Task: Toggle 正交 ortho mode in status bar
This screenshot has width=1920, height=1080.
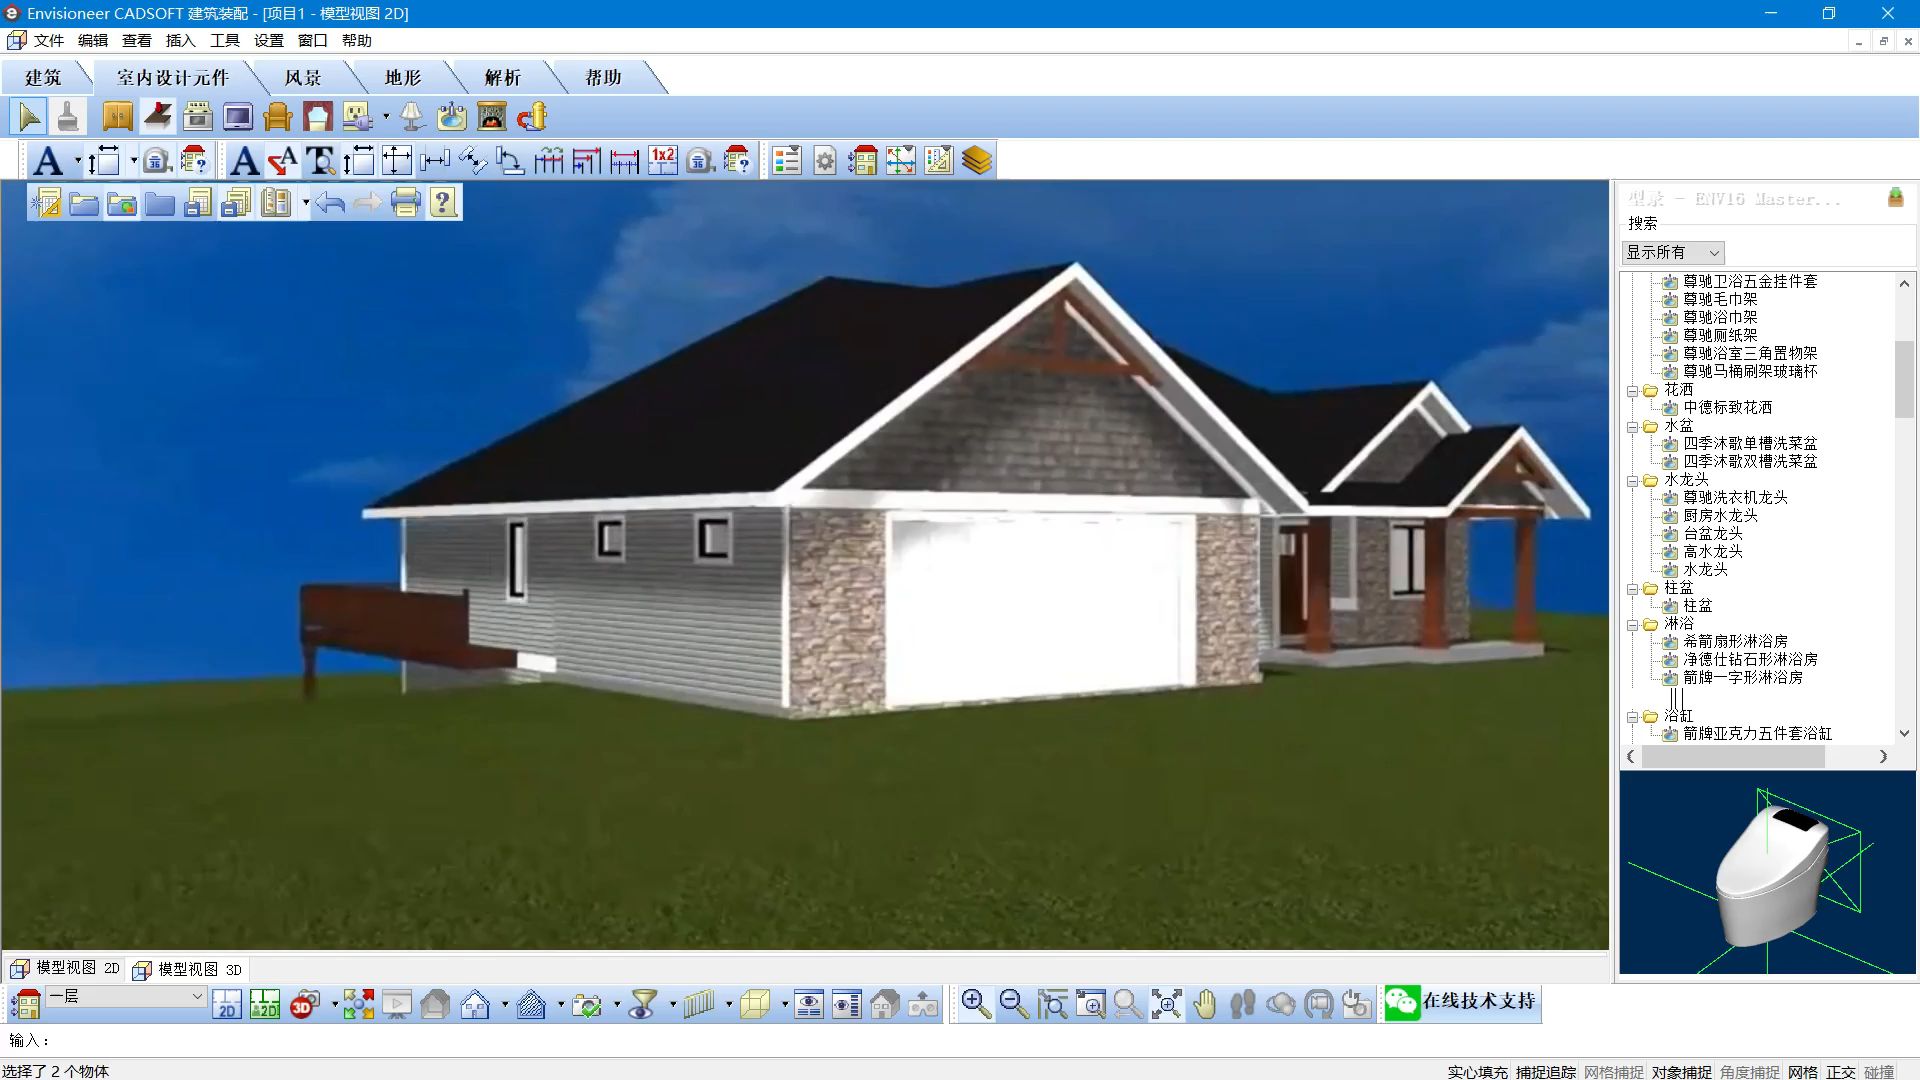Action: (1840, 1071)
